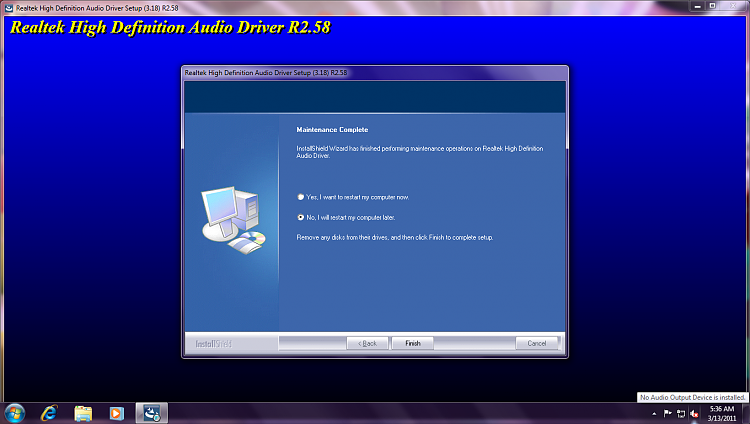Open Action Center flag icon

668,413
